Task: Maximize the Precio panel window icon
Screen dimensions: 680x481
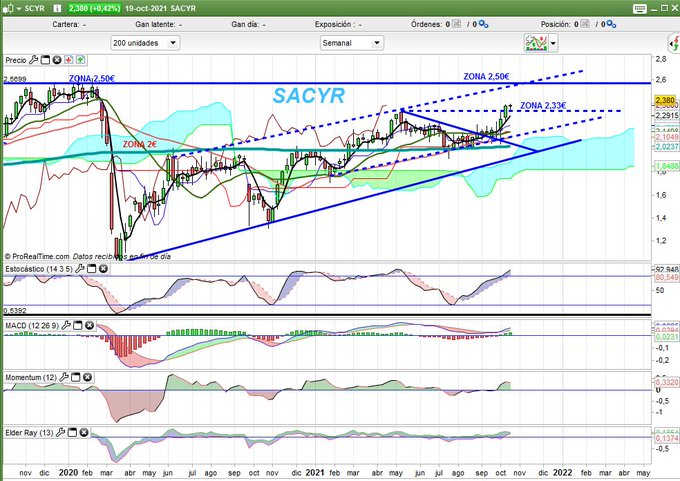Action: pos(46,60)
